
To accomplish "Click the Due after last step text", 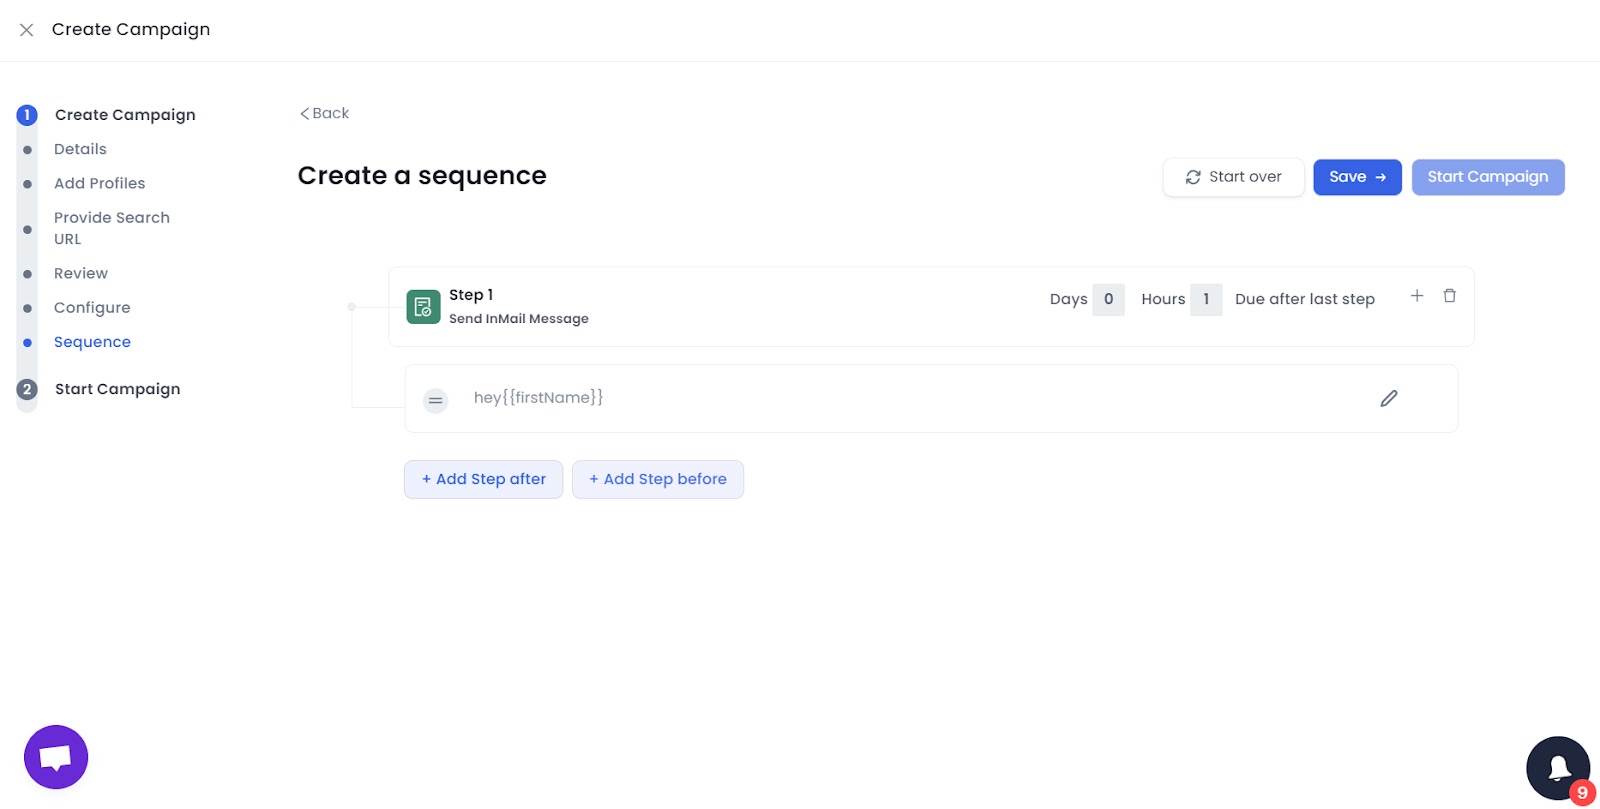I will coord(1304,299).
